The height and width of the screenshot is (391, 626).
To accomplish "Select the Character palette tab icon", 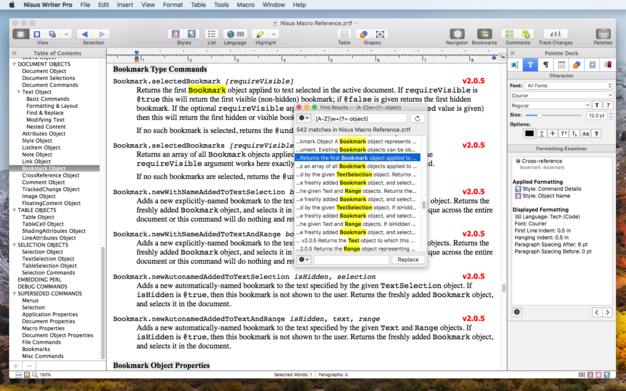I will pos(530,65).
